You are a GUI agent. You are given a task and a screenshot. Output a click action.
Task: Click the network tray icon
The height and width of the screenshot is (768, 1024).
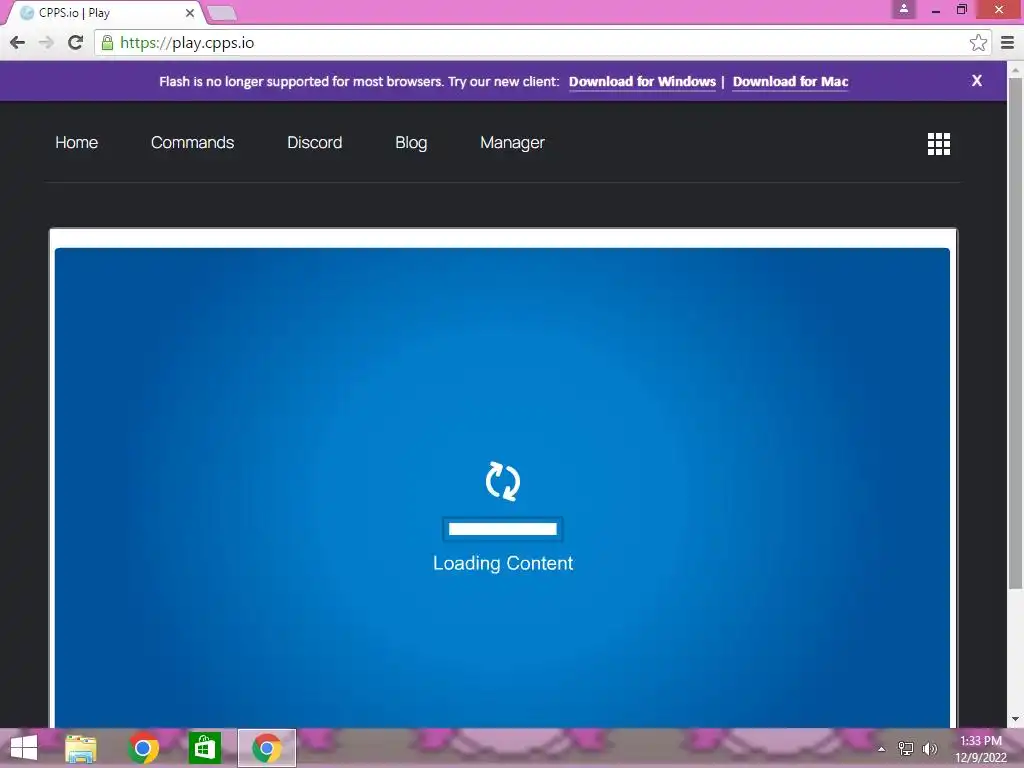click(906, 748)
